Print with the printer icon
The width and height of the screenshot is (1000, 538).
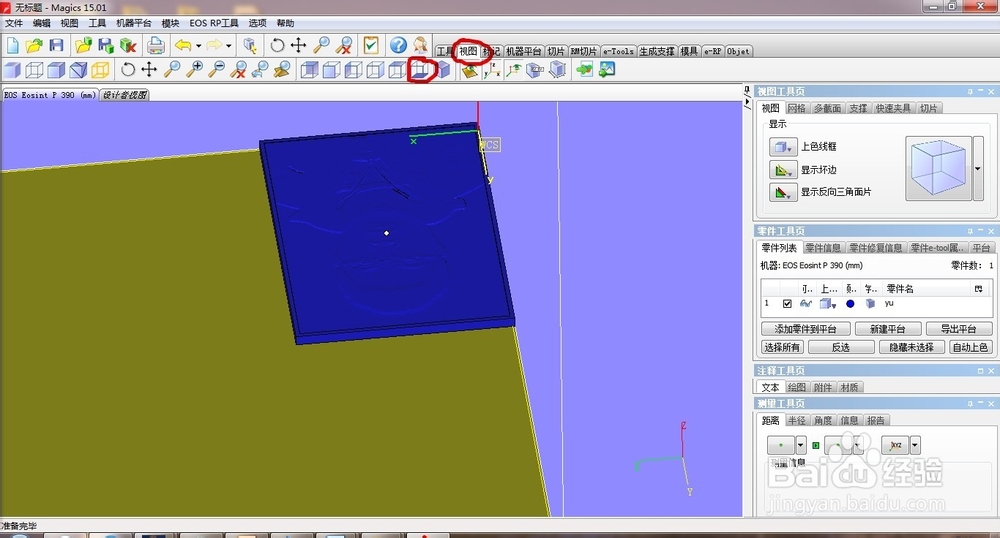point(156,45)
